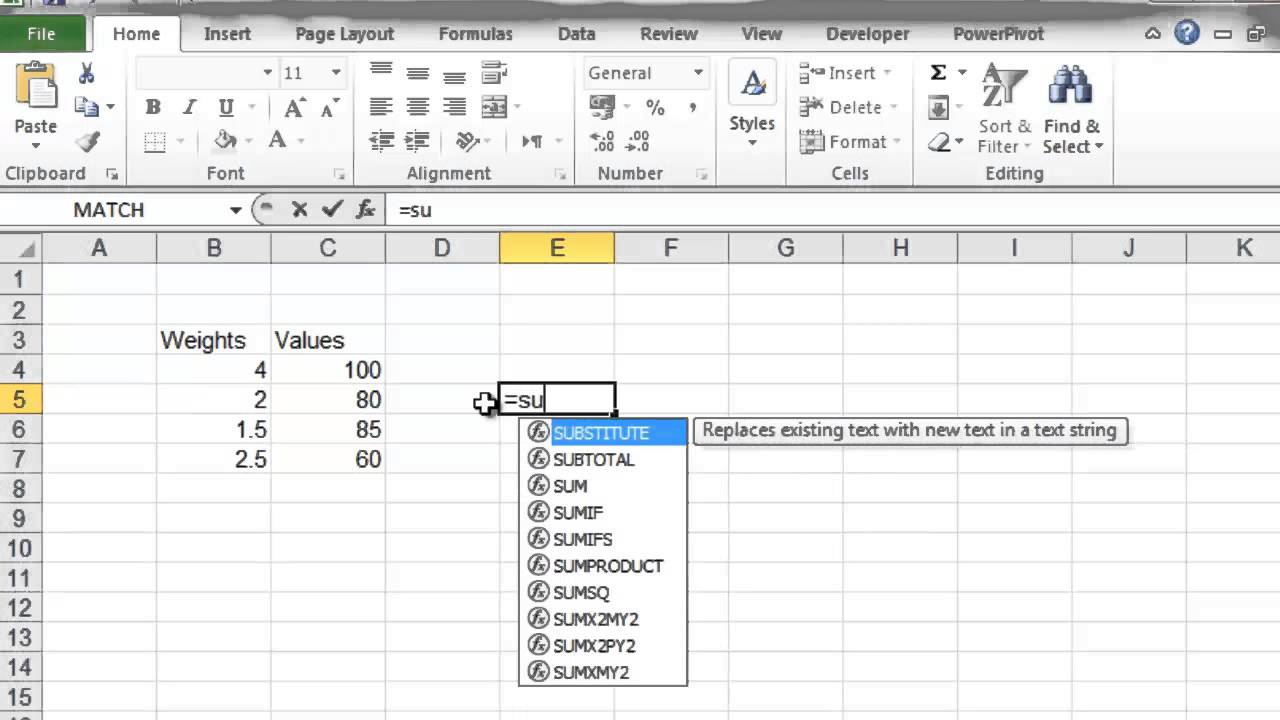Click the AutoSum sigma icon
The width and height of the screenshot is (1280, 720).
pyautogui.click(x=938, y=72)
